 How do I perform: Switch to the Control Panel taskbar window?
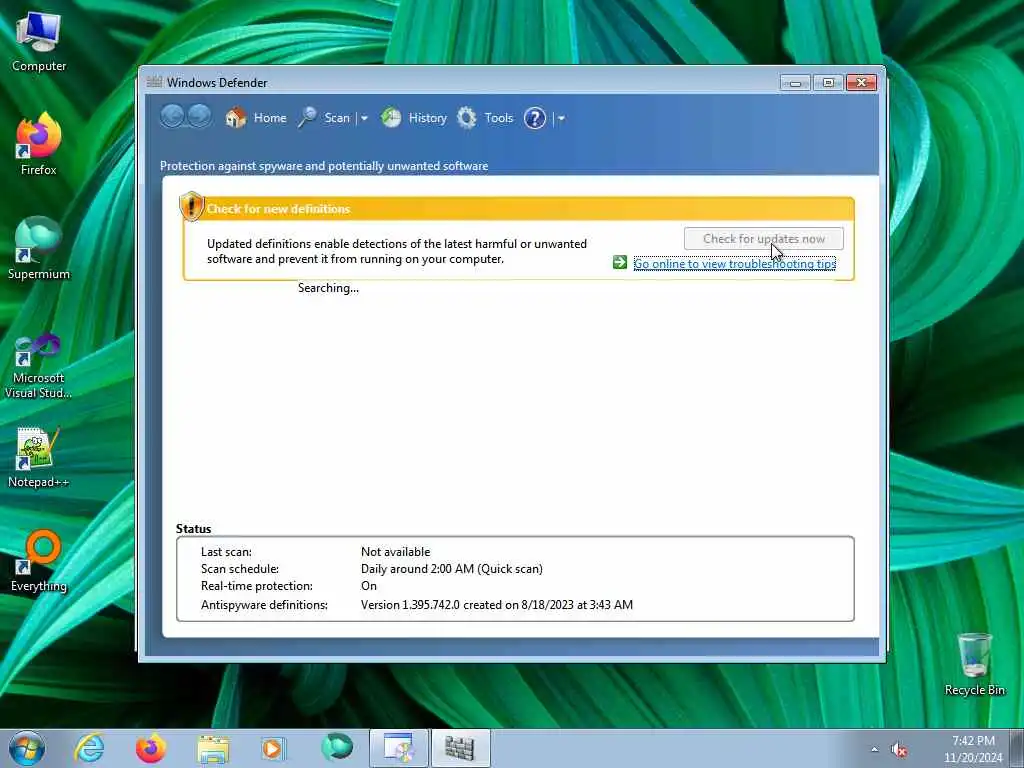click(399, 748)
